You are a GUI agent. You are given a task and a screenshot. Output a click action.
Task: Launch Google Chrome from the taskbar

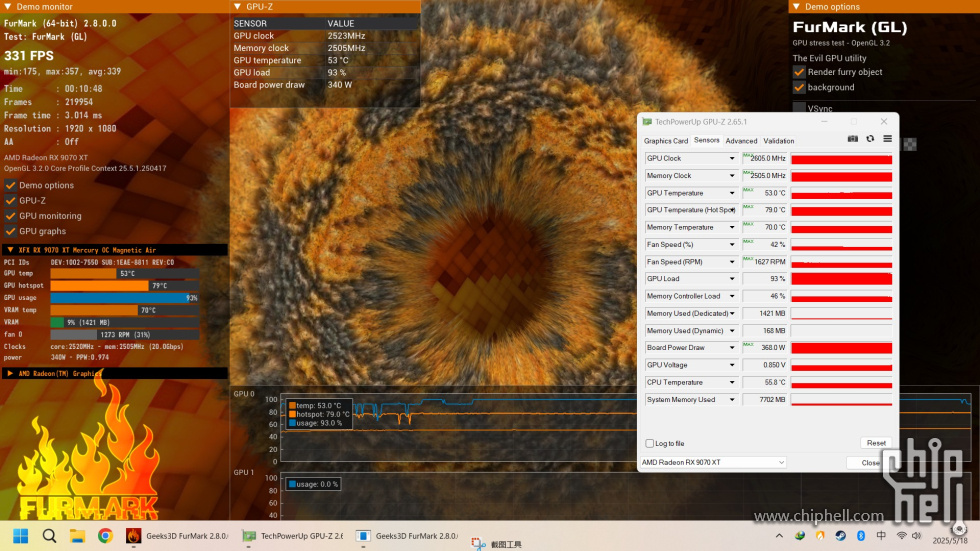(x=105, y=536)
